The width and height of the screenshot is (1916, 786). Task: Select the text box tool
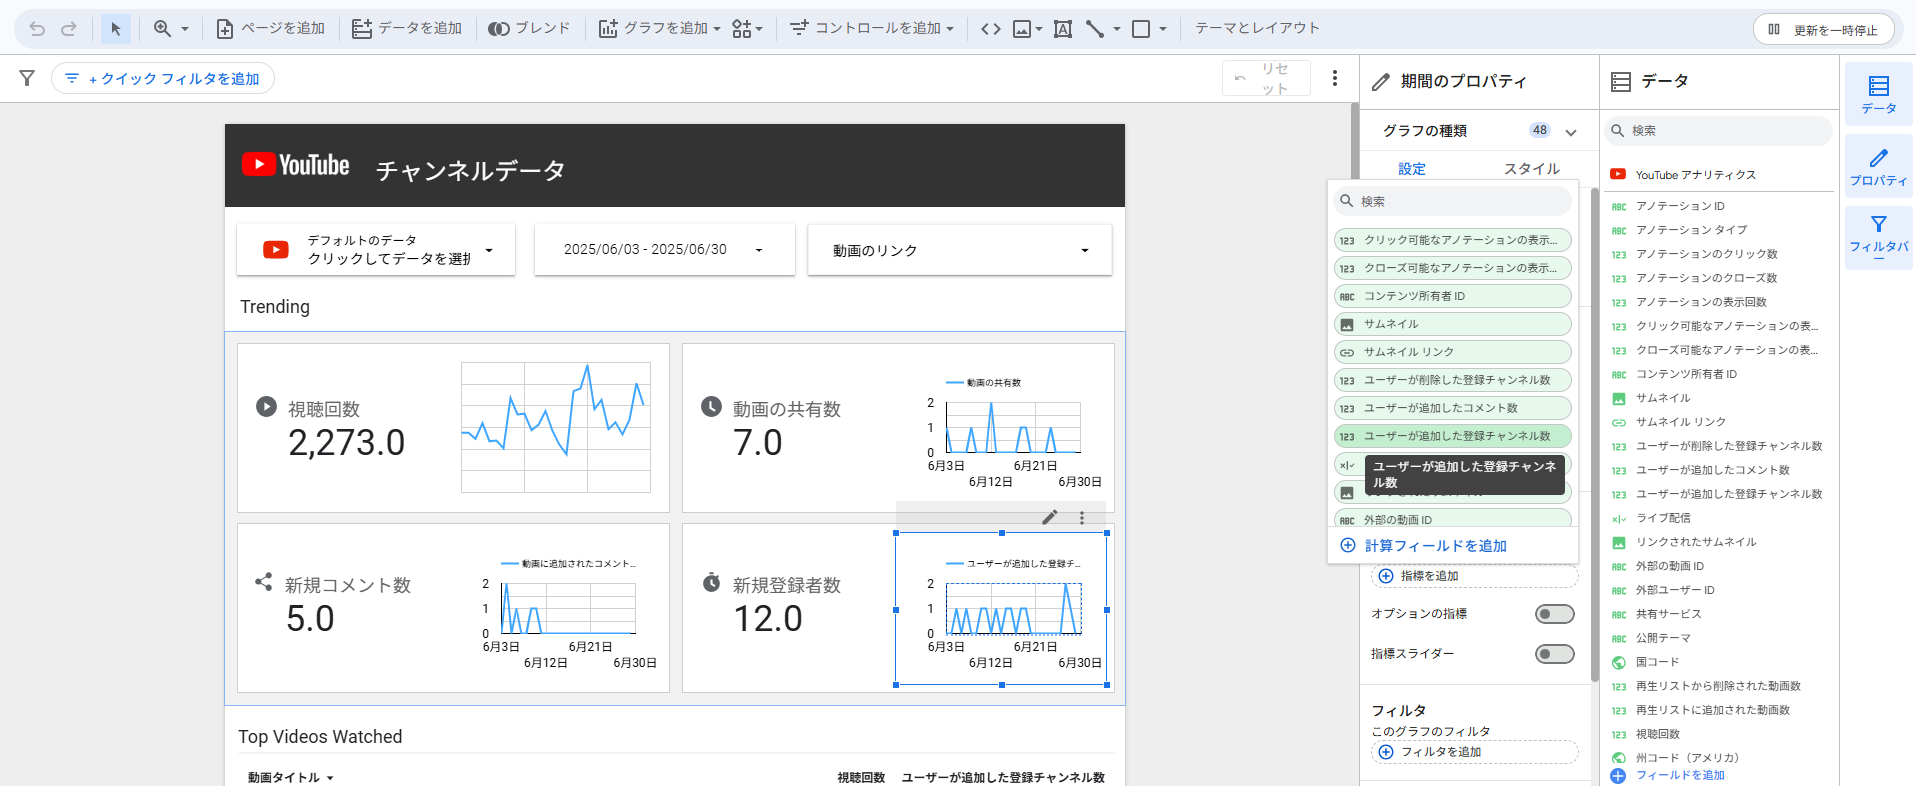point(1063,29)
